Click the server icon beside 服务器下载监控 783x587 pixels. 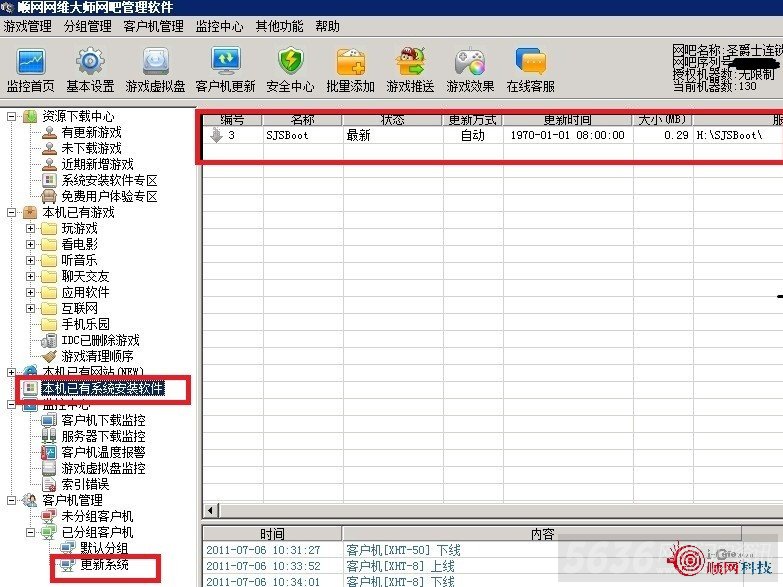point(49,436)
